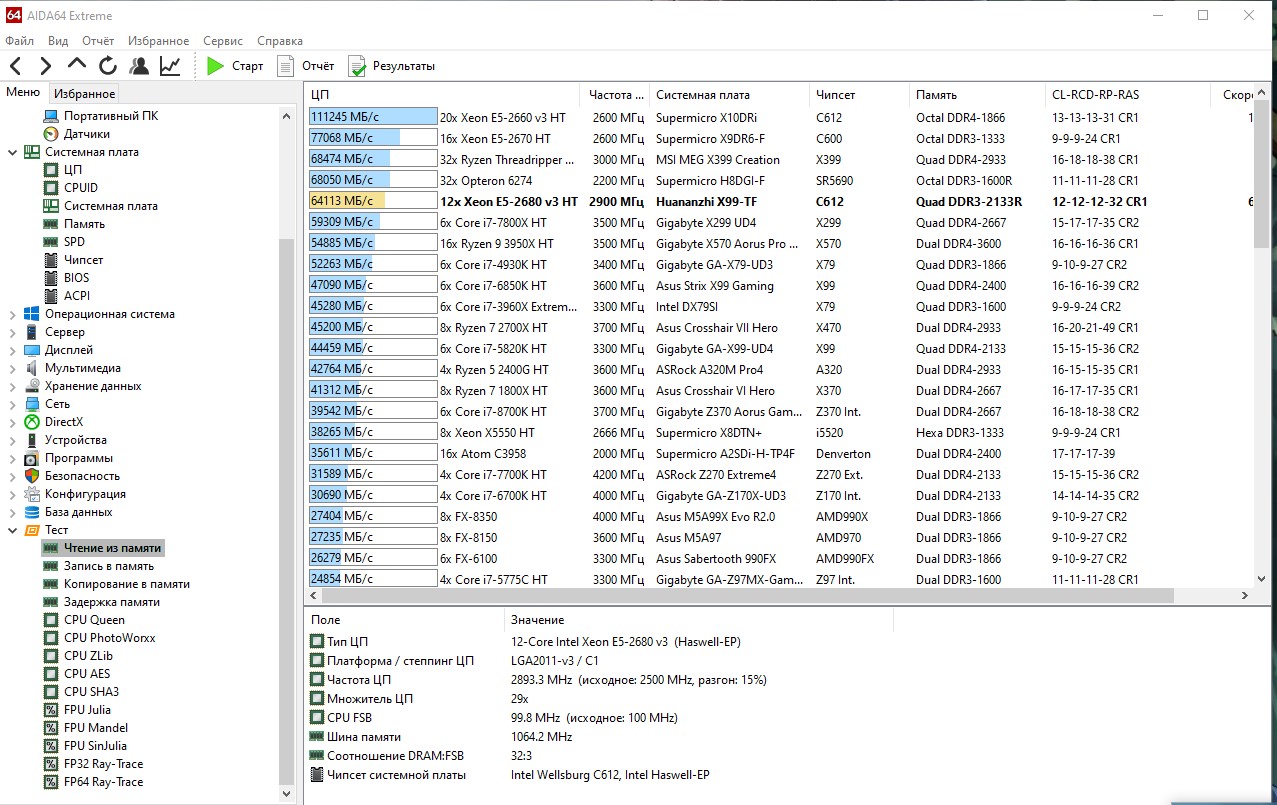Viewport: 1277px width, 805px height.
Task: Expand the Сервер tree node
Action: pyautogui.click(x=13, y=332)
